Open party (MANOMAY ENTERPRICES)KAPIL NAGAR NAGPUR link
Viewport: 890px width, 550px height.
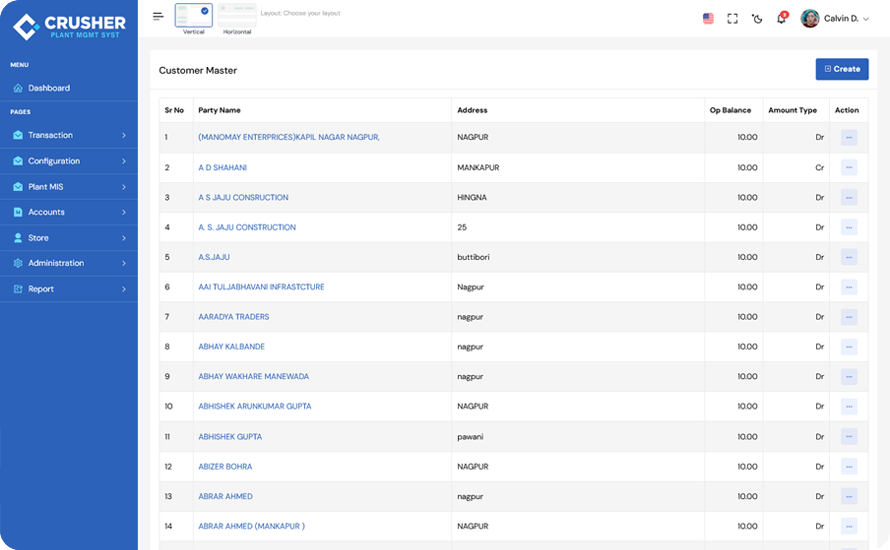click(289, 137)
